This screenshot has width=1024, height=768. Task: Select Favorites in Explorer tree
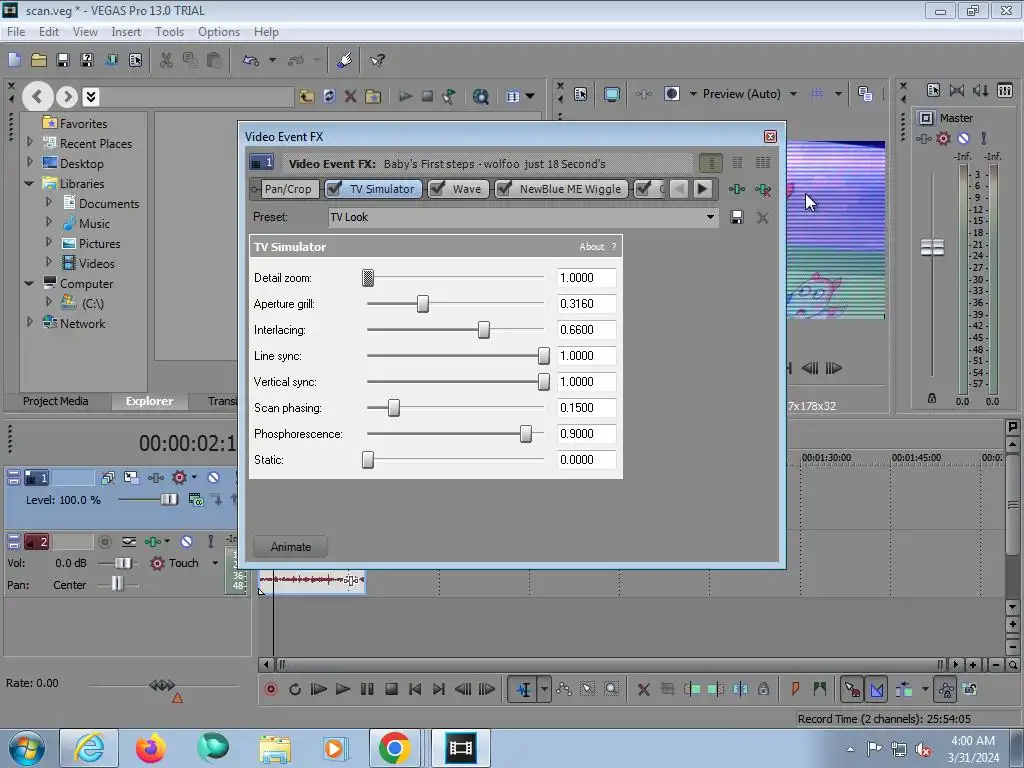click(x=75, y=123)
